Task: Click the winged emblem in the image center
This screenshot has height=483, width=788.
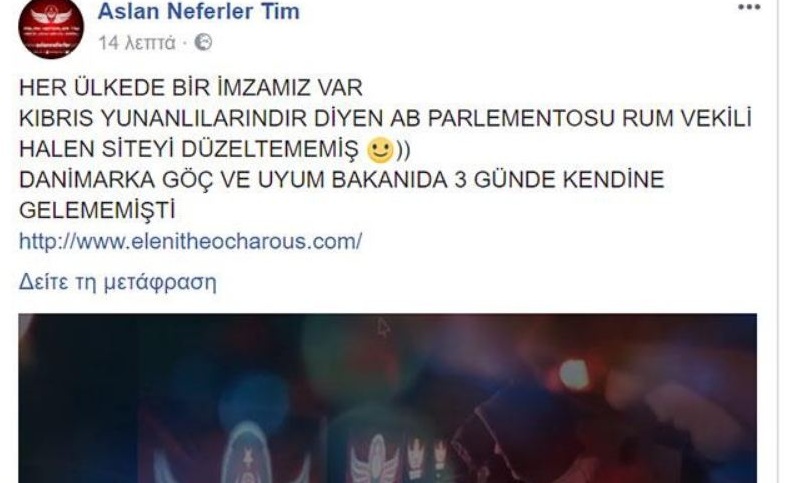Action: [375, 460]
